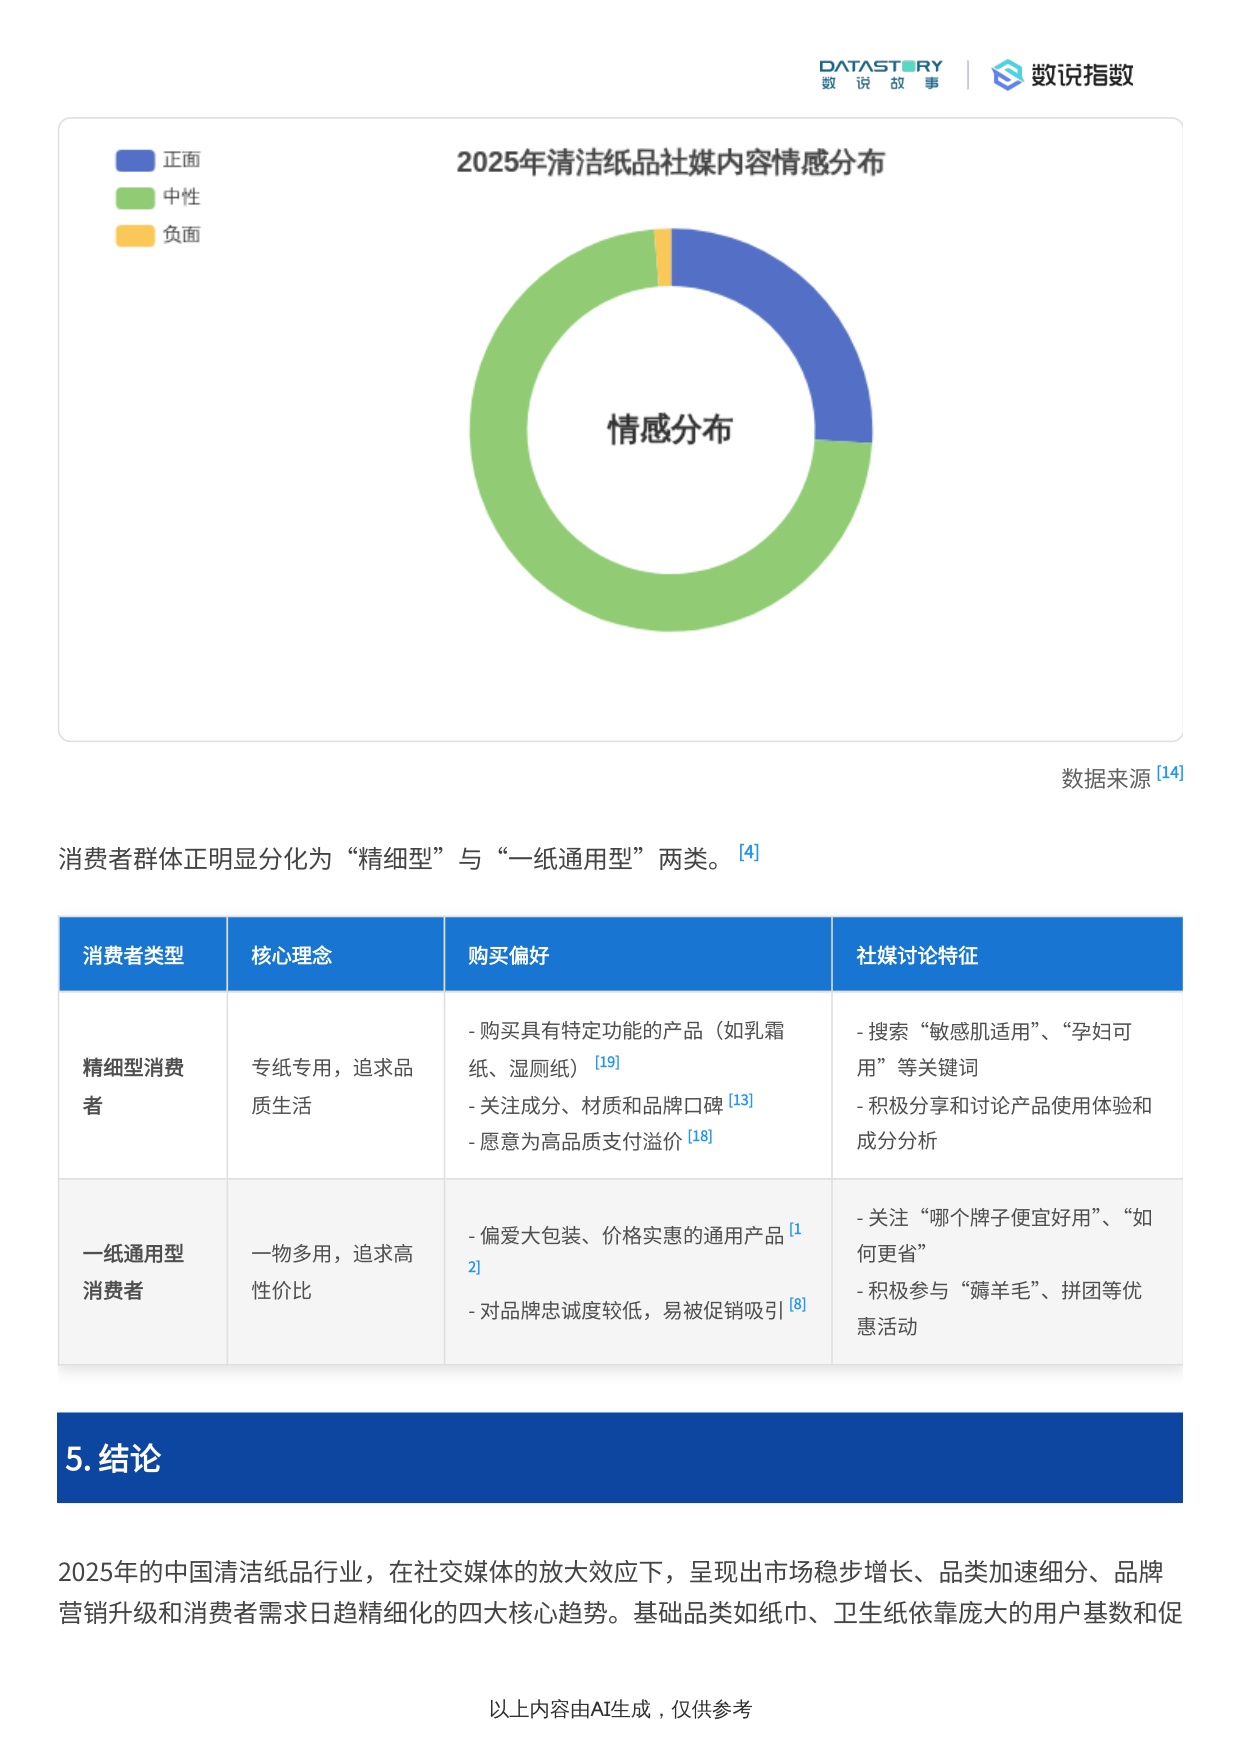Click the 一纸通用型消费者 row label
The height and width of the screenshot is (1756, 1242).
(x=133, y=1272)
